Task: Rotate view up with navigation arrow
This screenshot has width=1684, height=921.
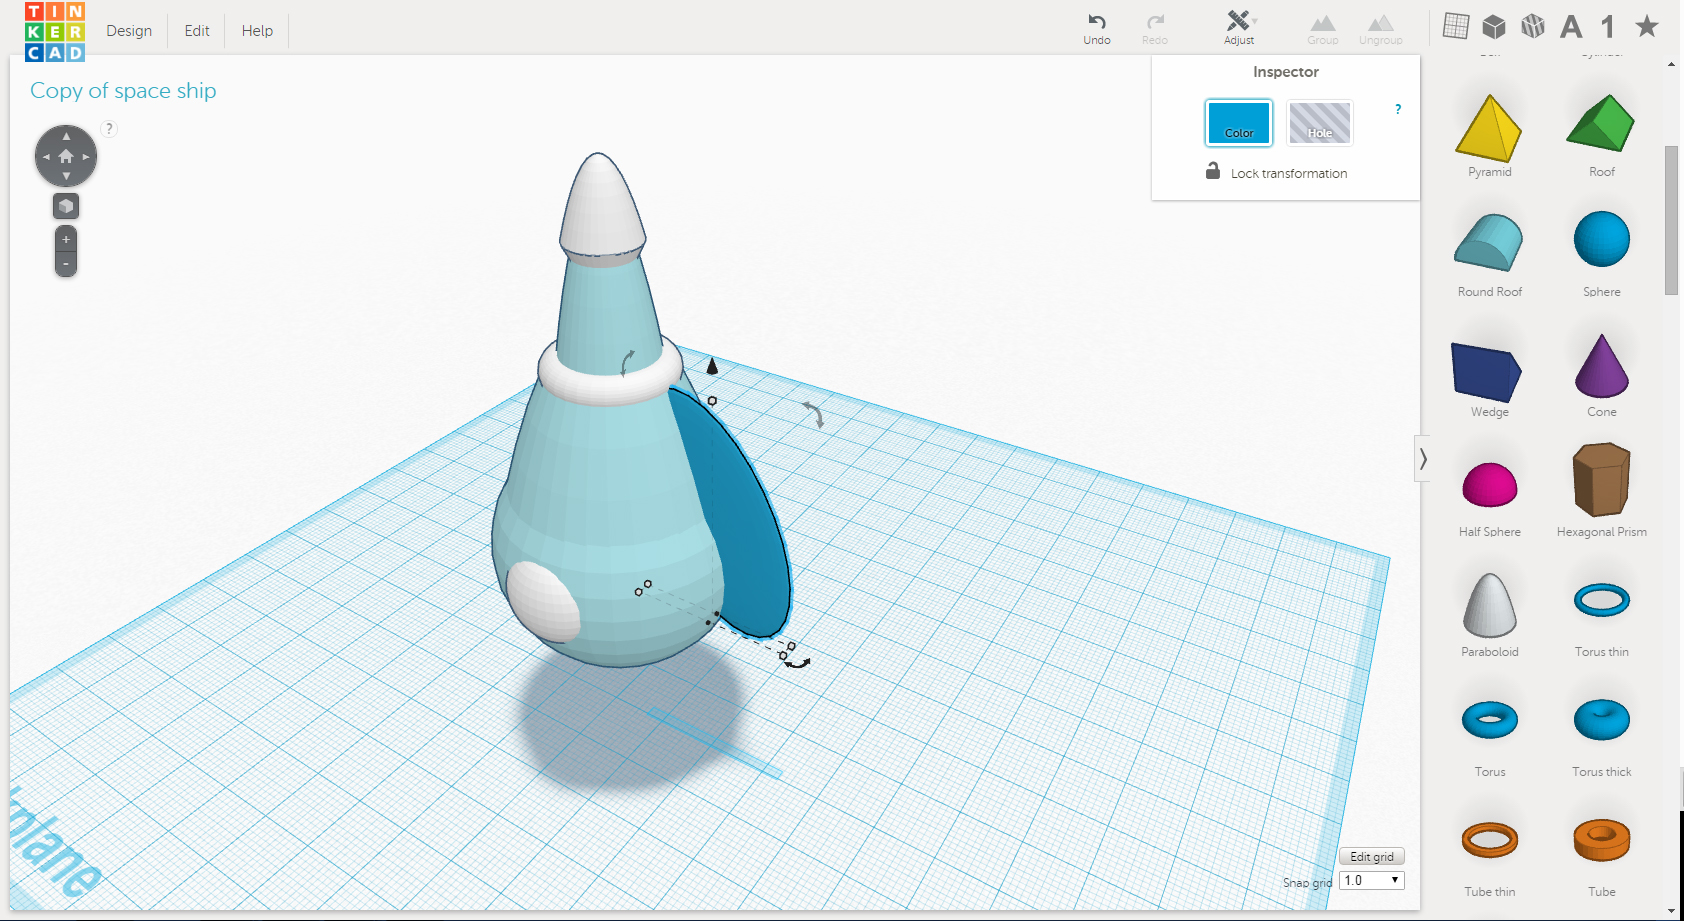Action: (x=66, y=135)
